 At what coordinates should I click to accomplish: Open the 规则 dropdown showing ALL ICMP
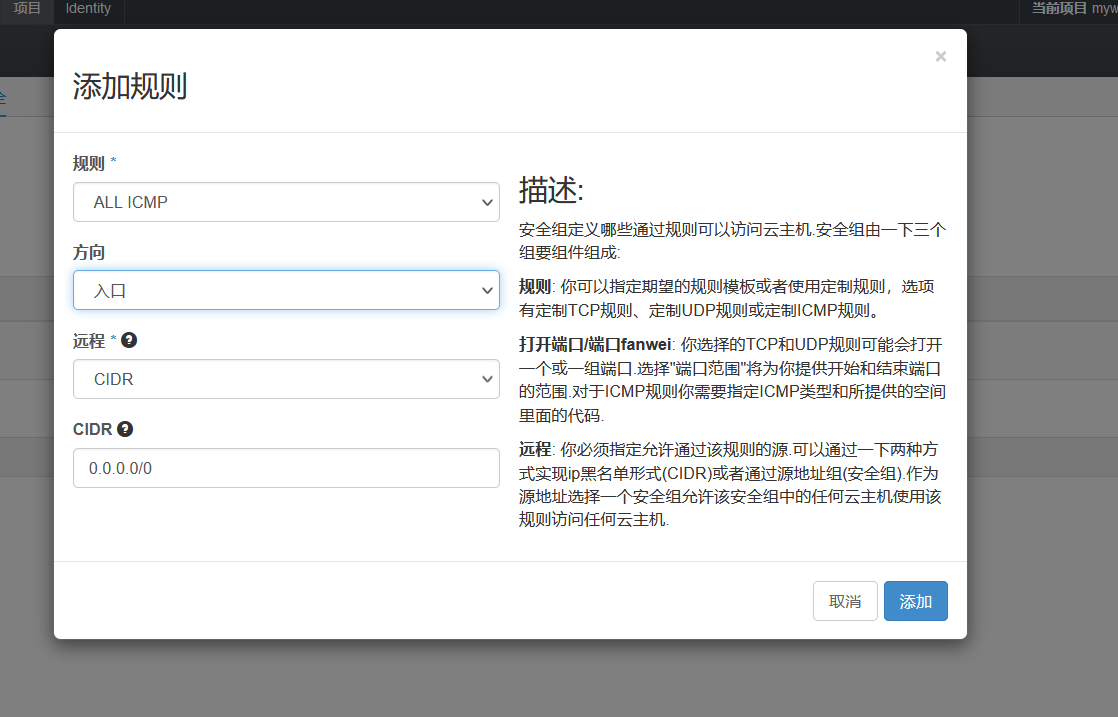pos(286,202)
